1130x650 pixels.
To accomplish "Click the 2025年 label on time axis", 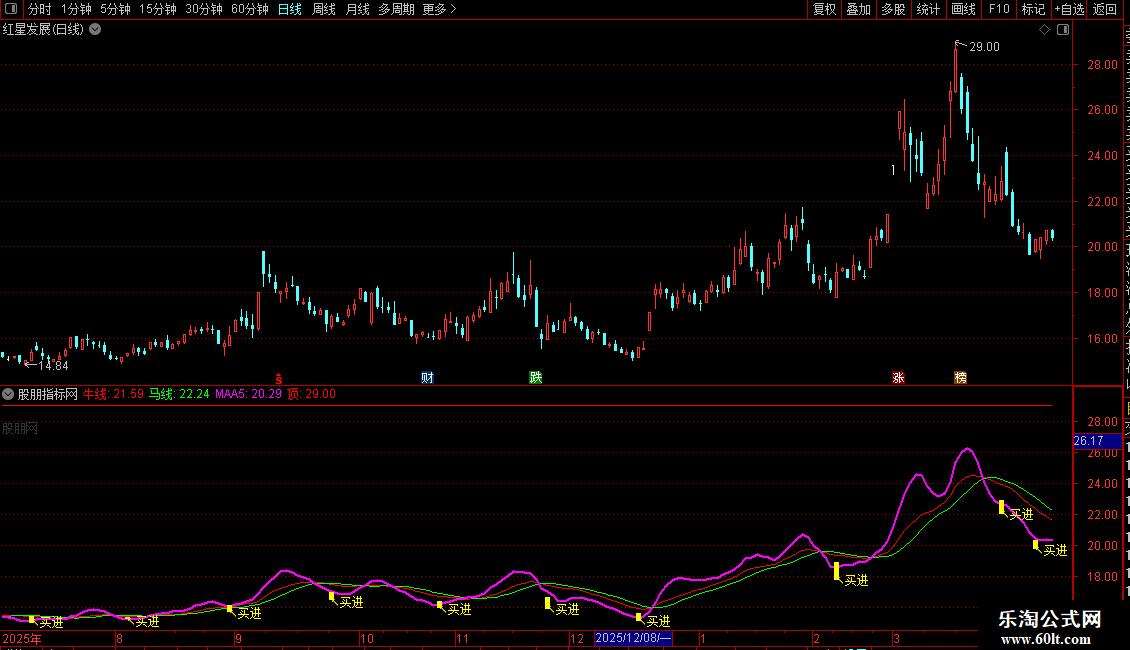I will (22, 638).
